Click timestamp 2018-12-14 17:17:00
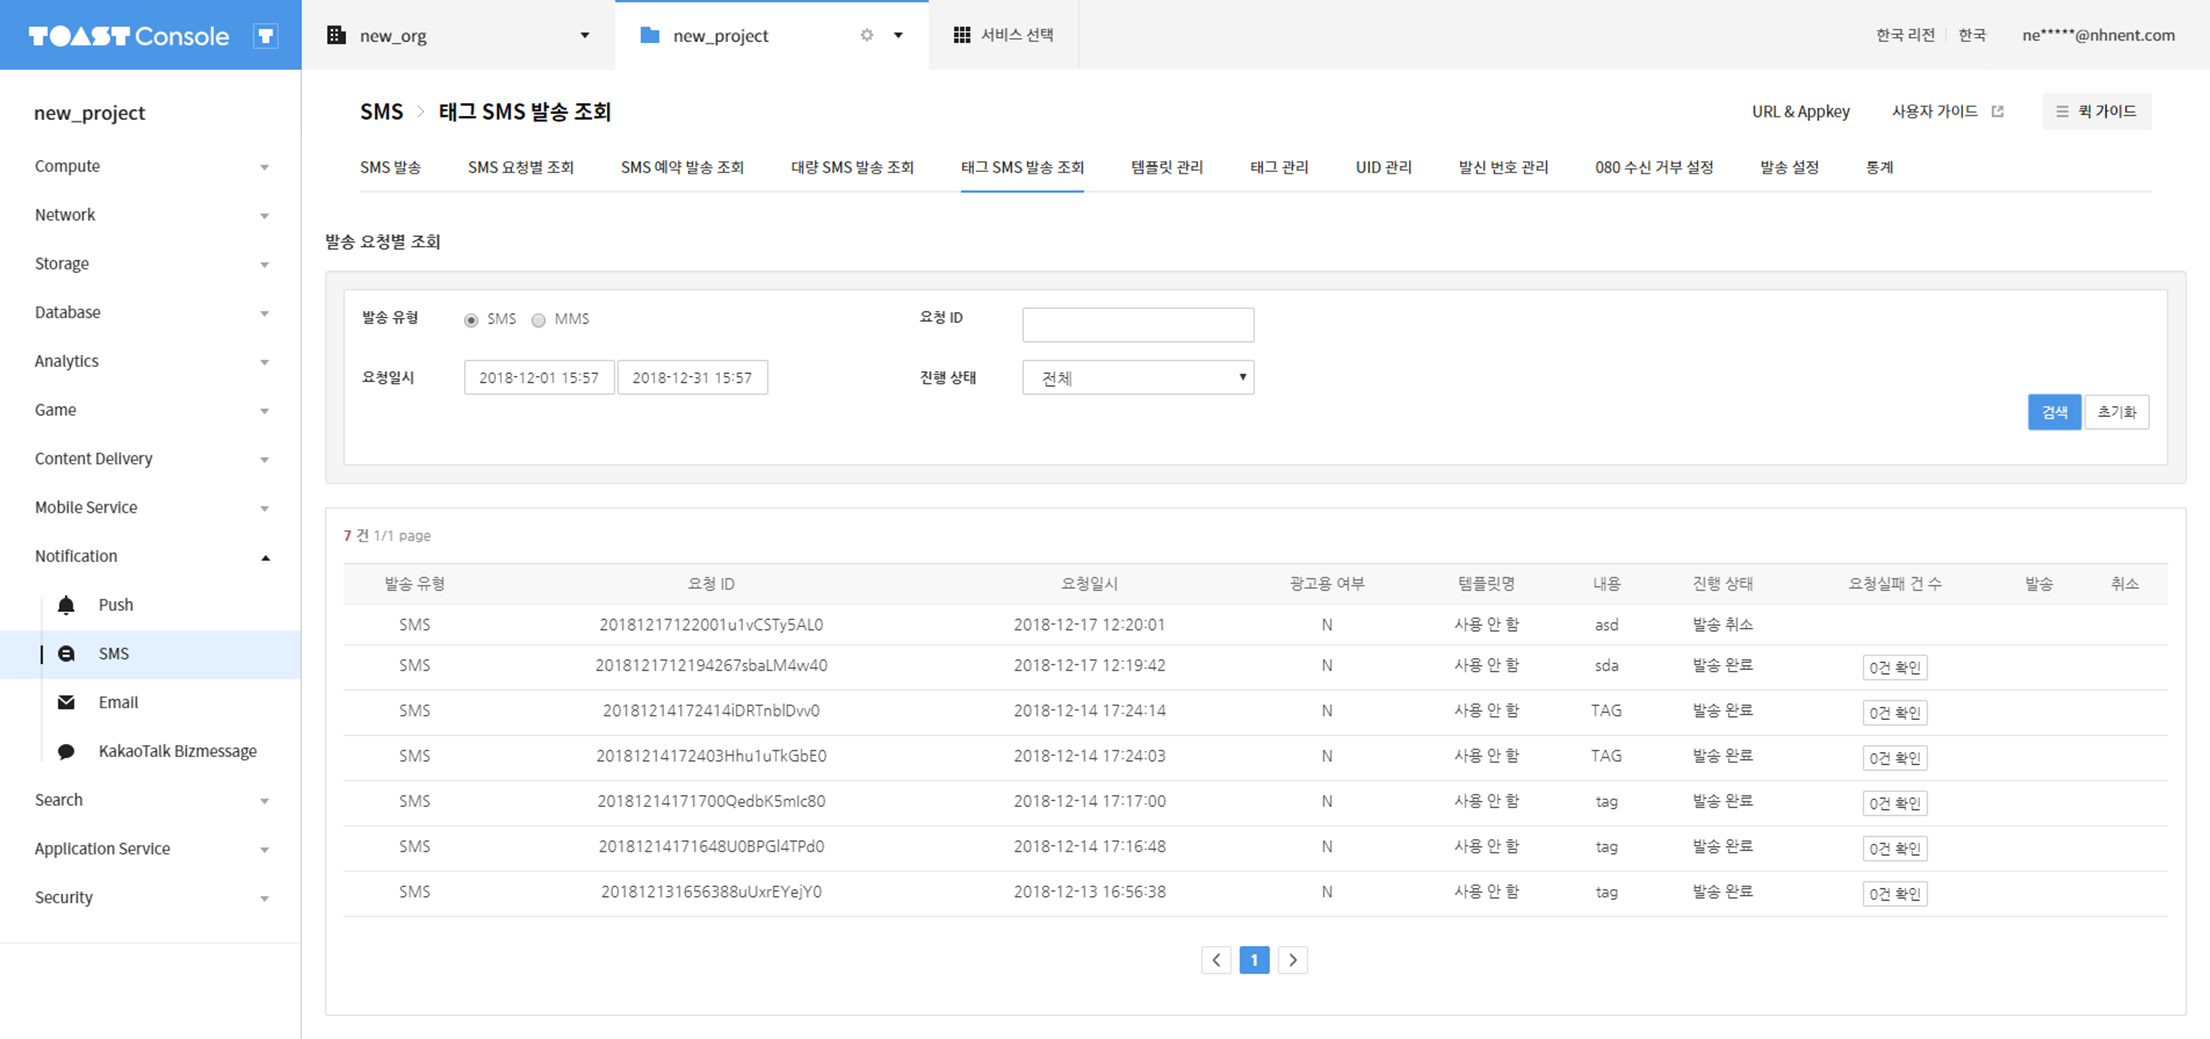2210x1039 pixels. pos(1089,801)
